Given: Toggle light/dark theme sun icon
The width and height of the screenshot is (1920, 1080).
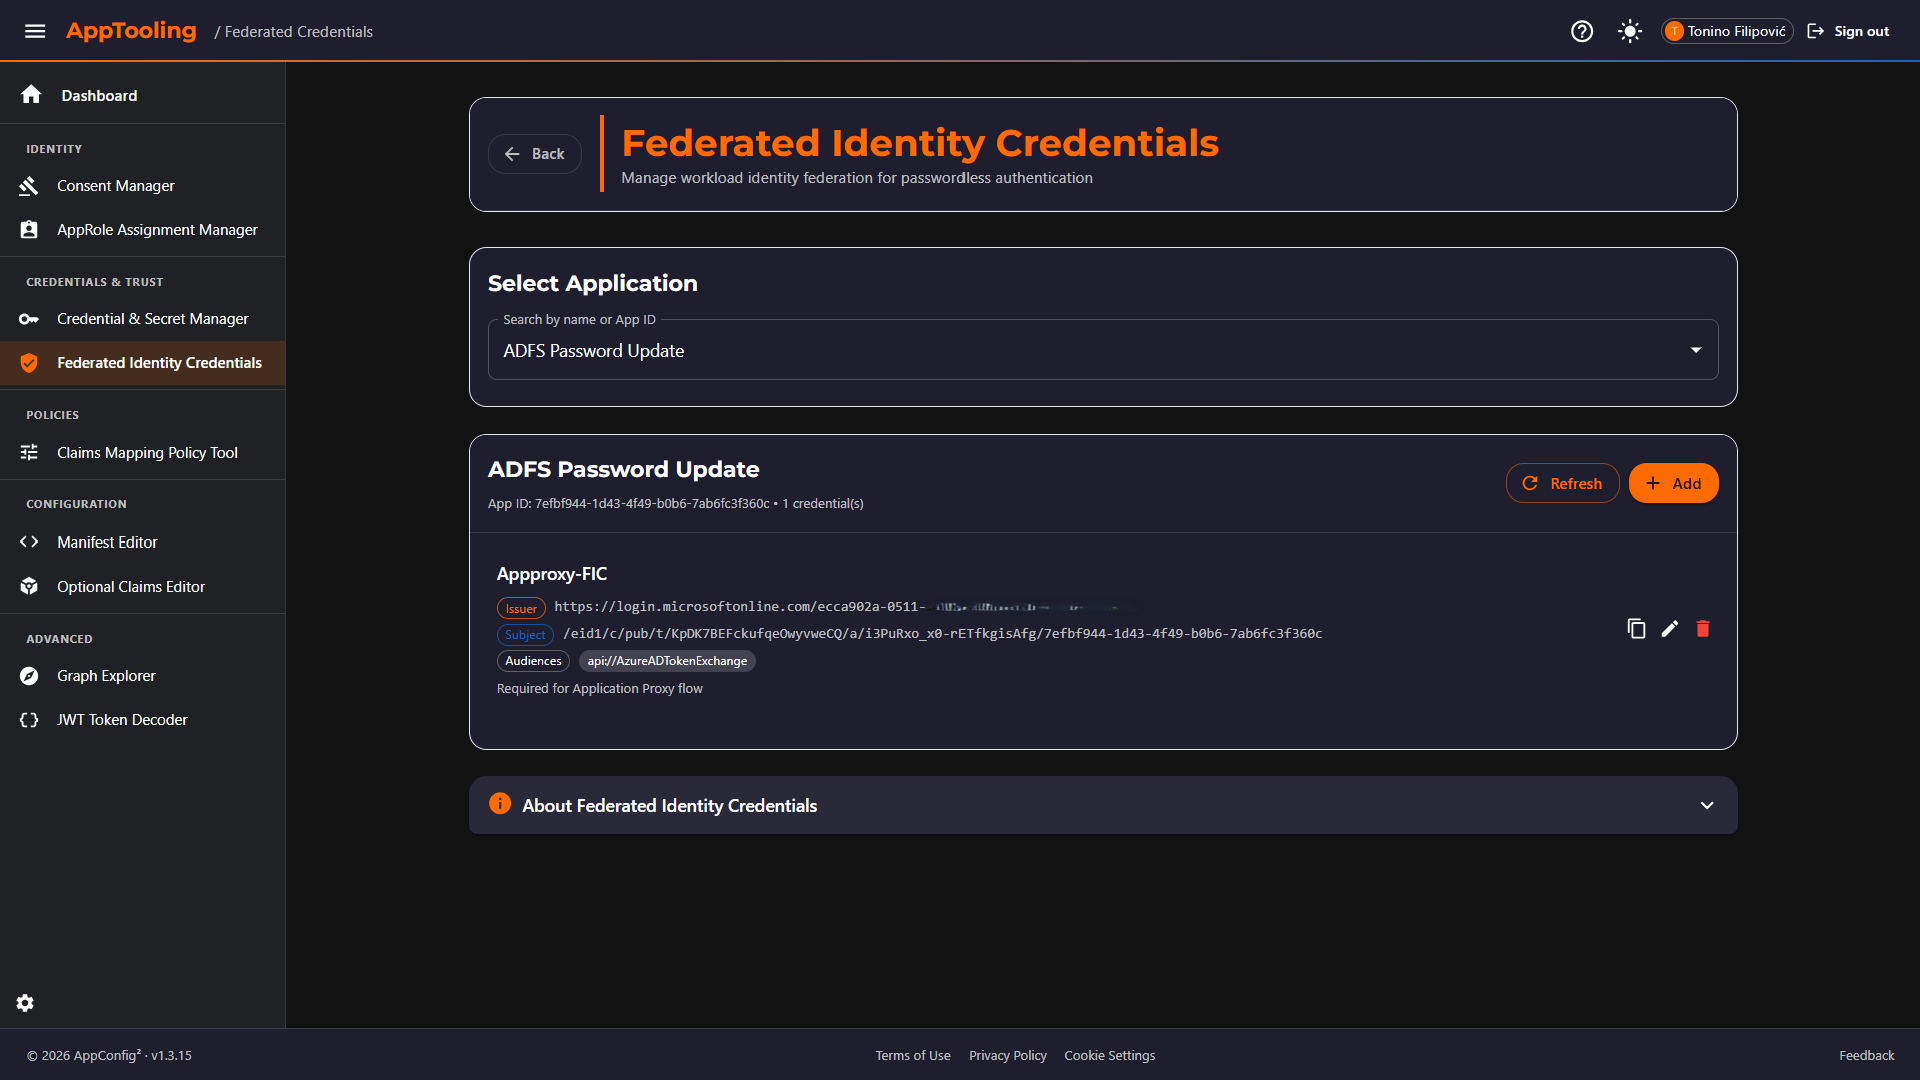Looking at the screenshot, I should pyautogui.click(x=1630, y=31).
